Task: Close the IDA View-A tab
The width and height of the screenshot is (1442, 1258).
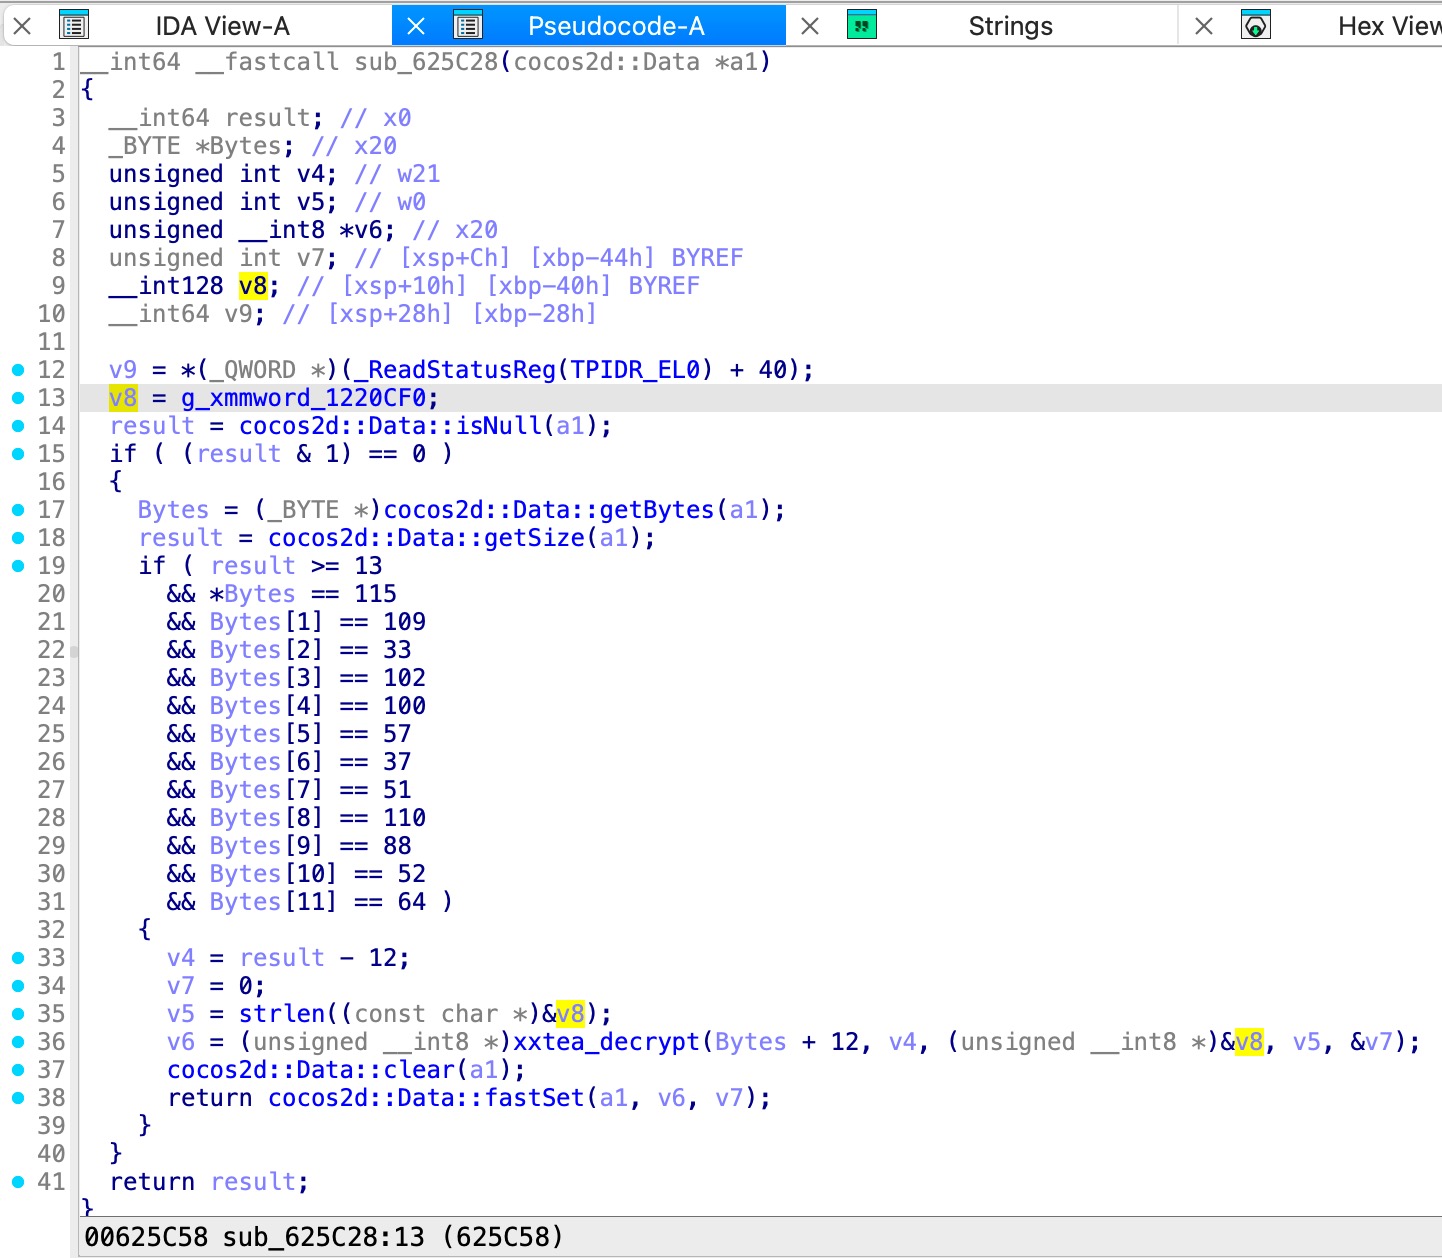Action: [22, 26]
